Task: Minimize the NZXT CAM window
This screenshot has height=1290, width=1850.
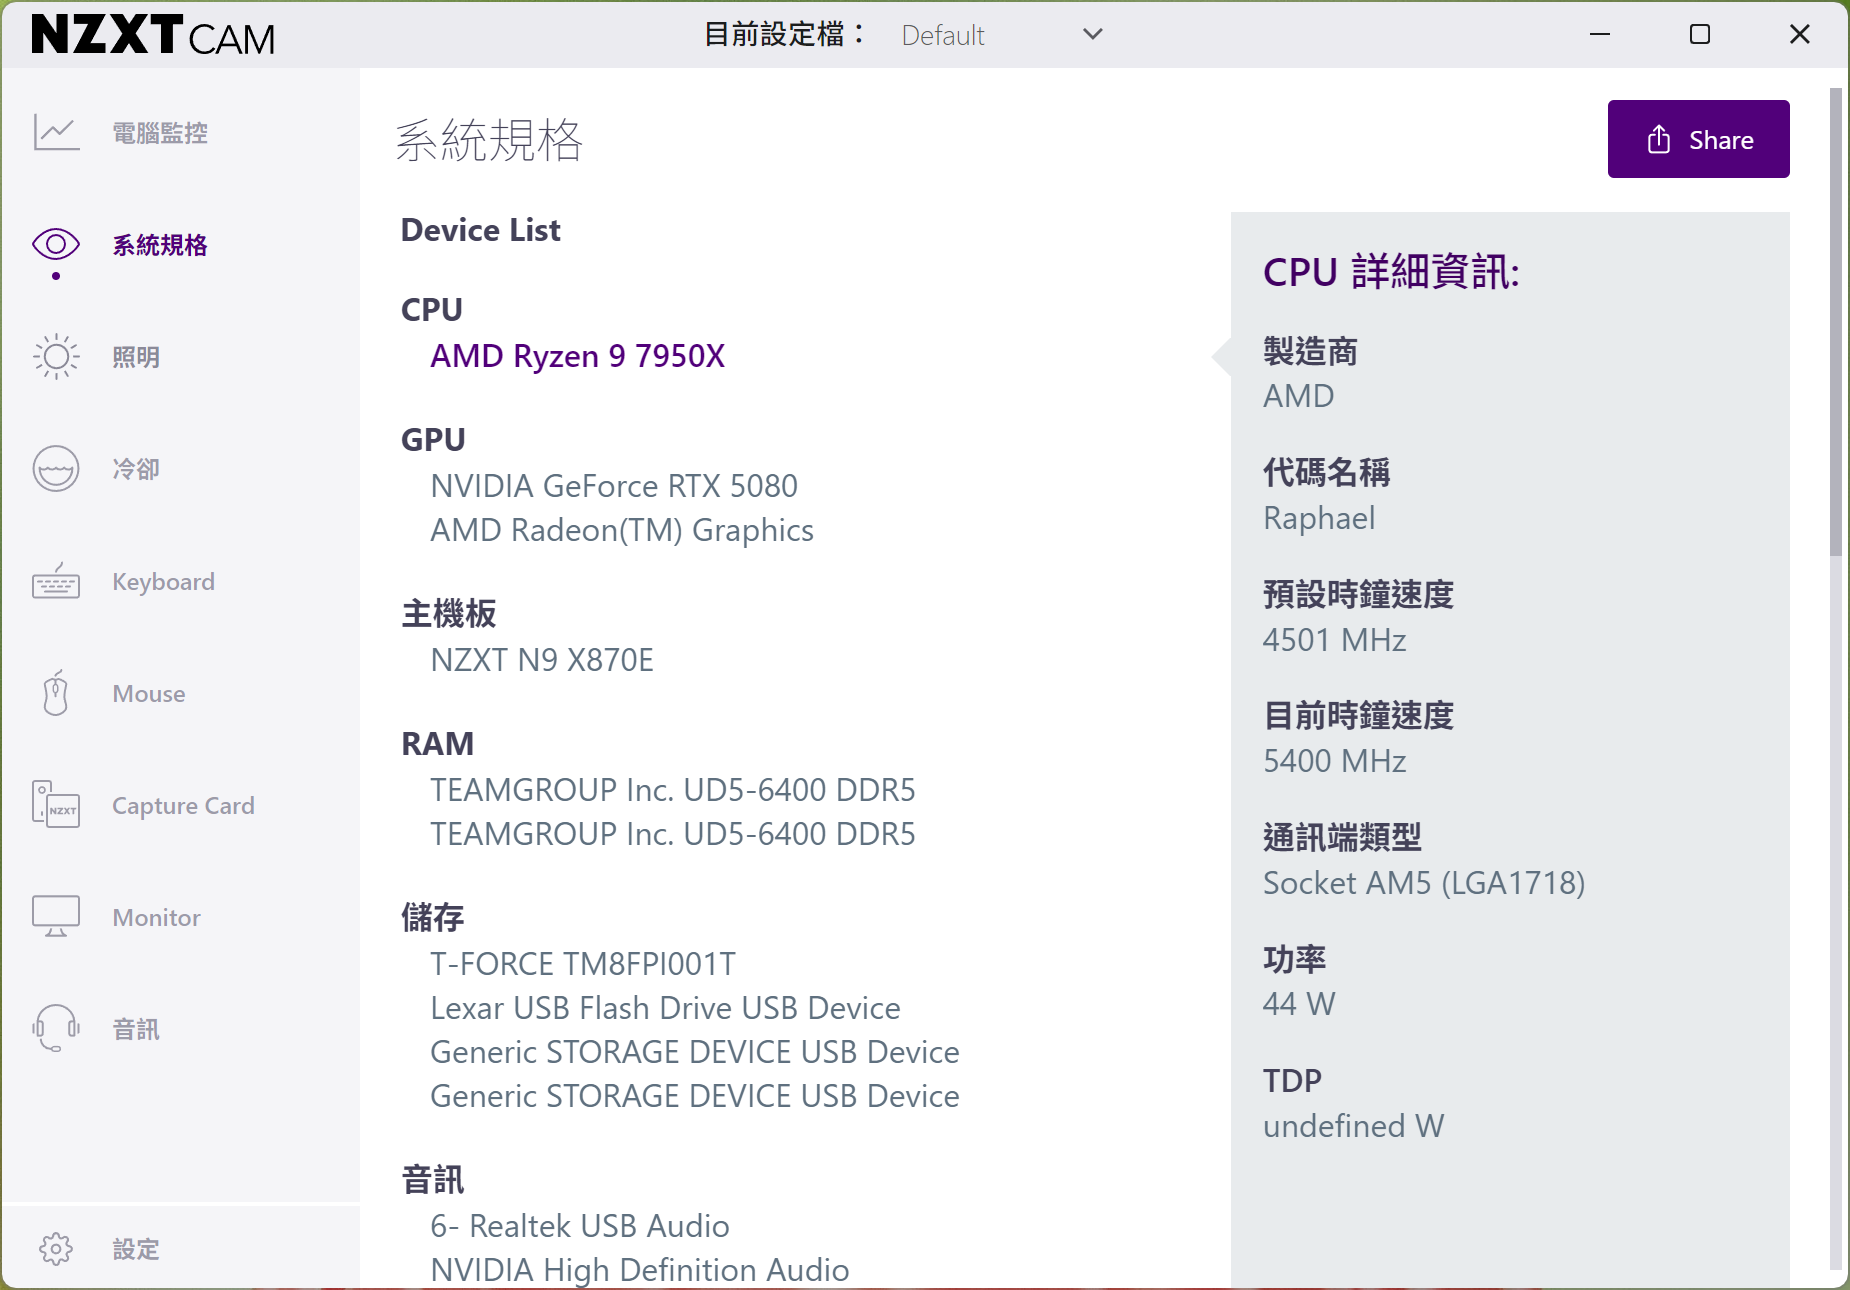Action: coord(1600,35)
